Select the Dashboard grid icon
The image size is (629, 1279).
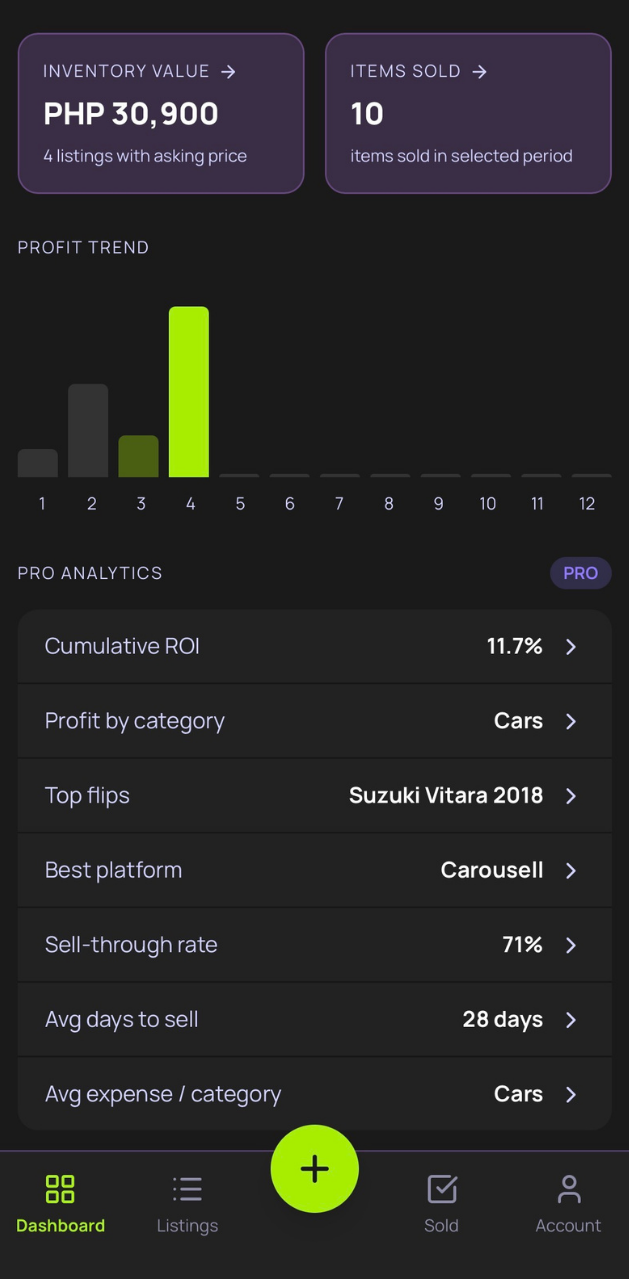coord(60,1189)
